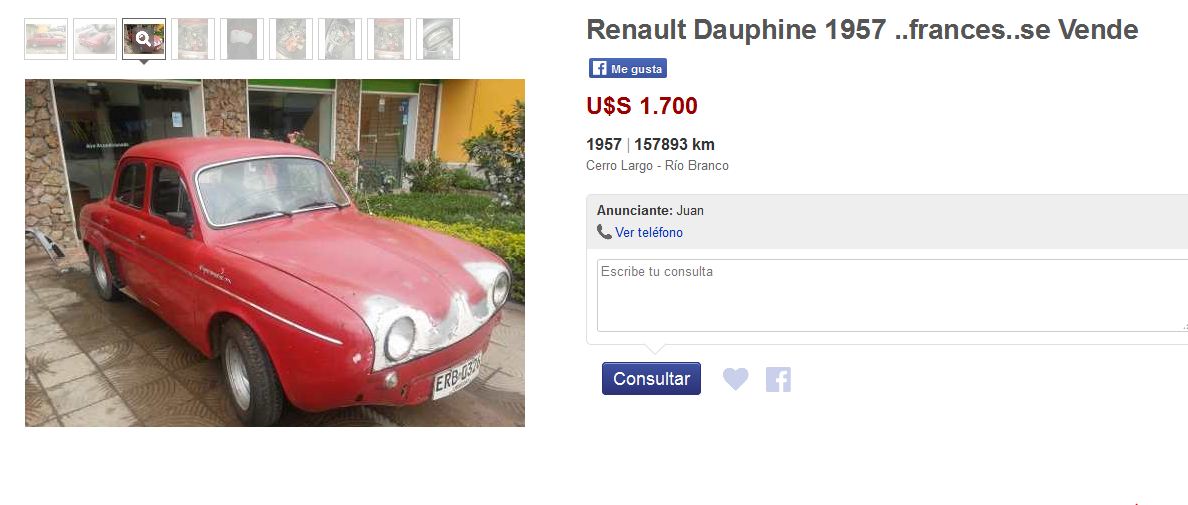Submit the inquiry with the Consultar button

(652, 379)
